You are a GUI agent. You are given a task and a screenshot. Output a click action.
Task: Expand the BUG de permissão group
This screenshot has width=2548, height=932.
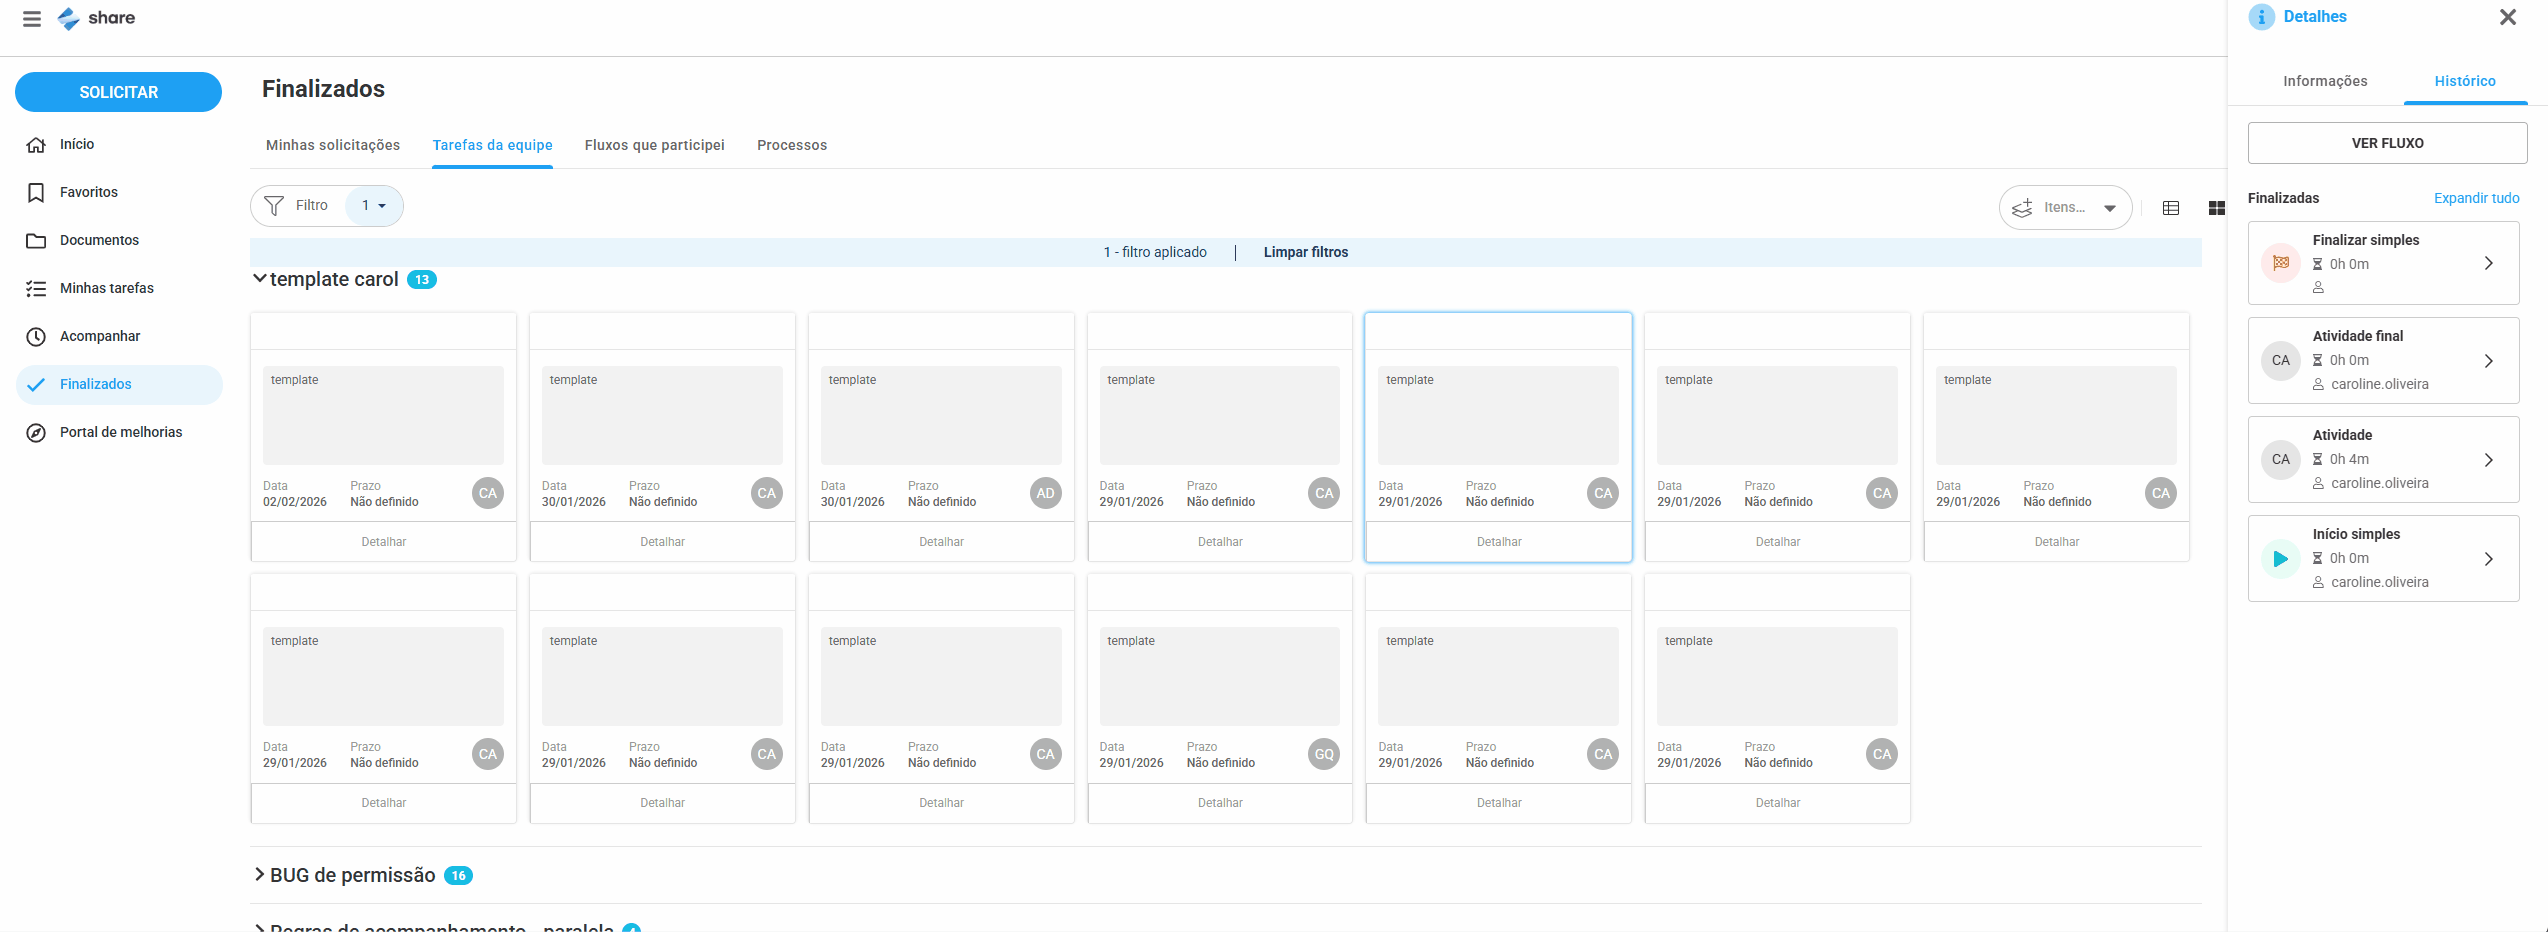[260, 875]
